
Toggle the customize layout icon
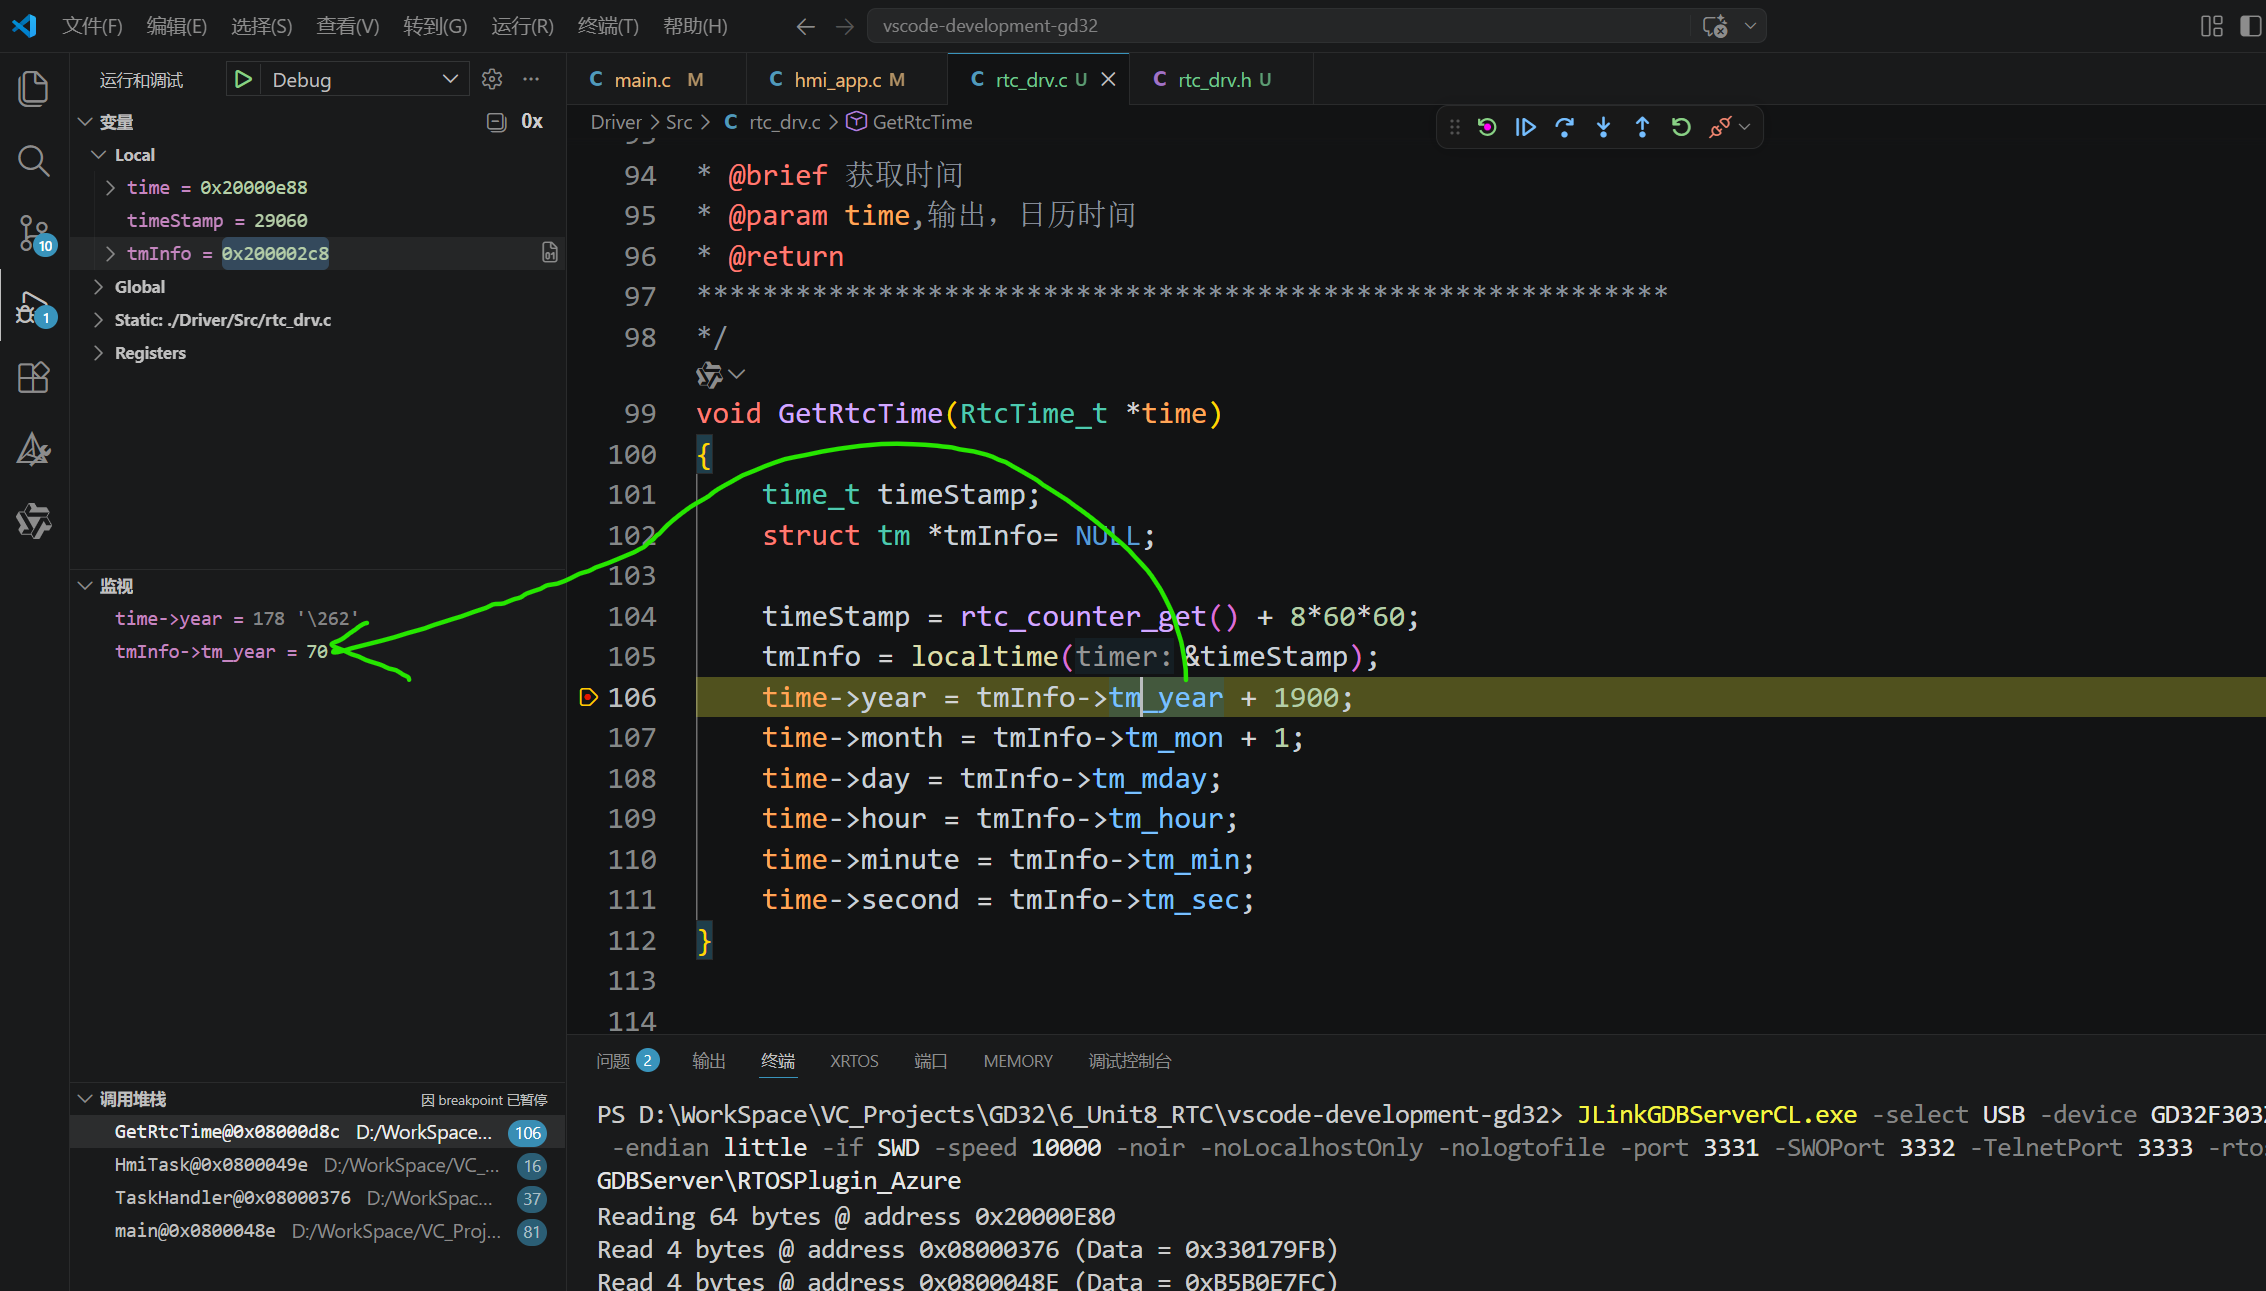[x=2211, y=26]
